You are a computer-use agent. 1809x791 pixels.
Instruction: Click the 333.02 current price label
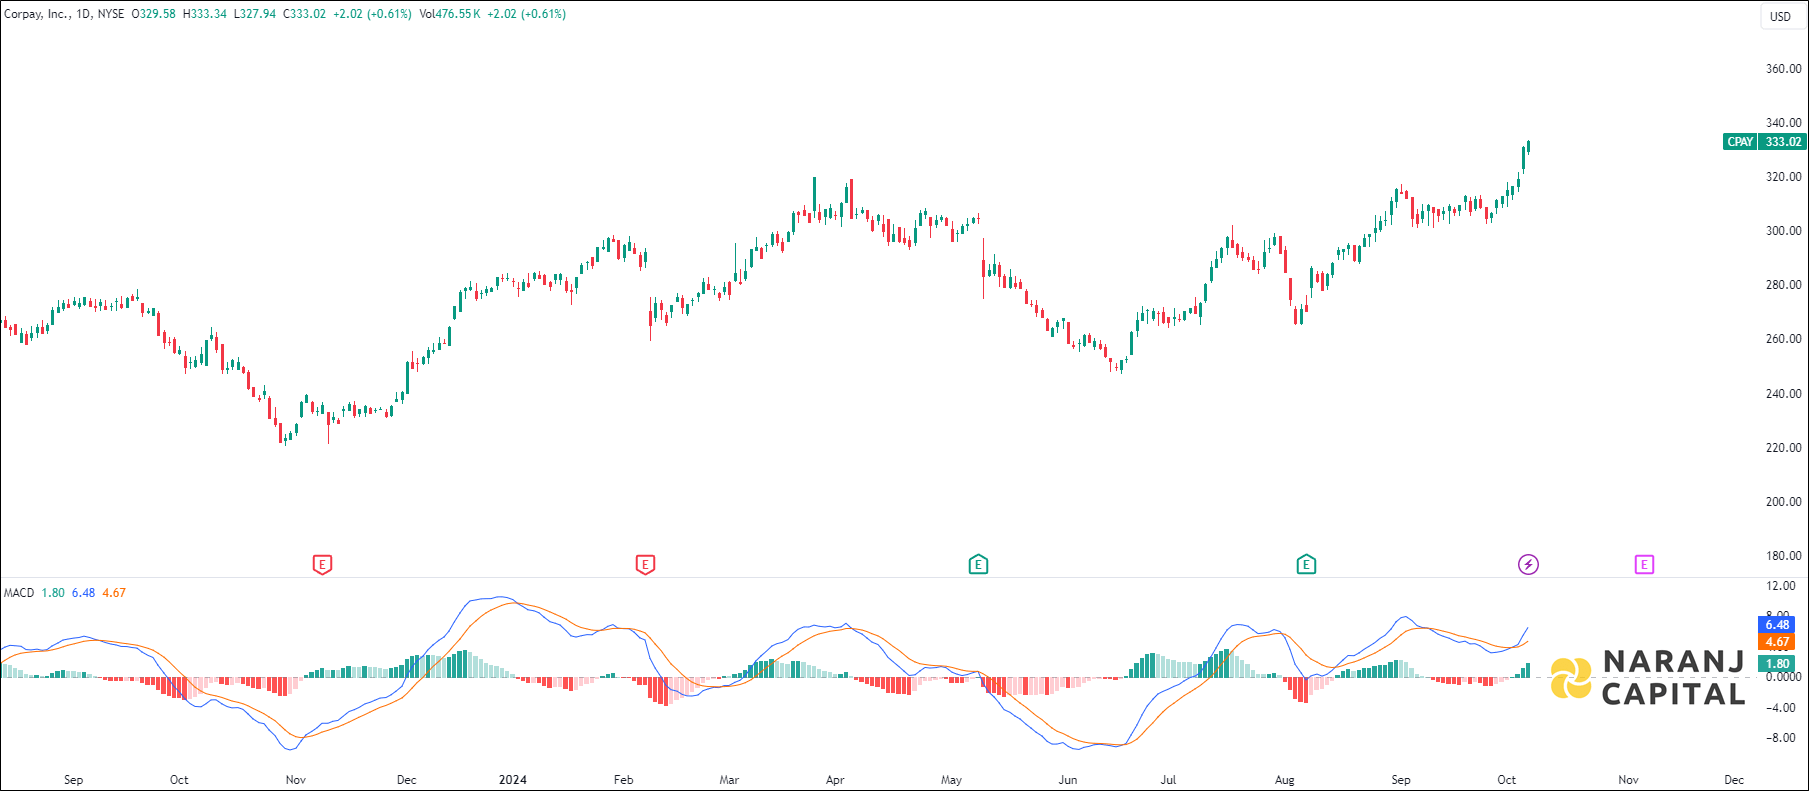tap(1783, 142)
